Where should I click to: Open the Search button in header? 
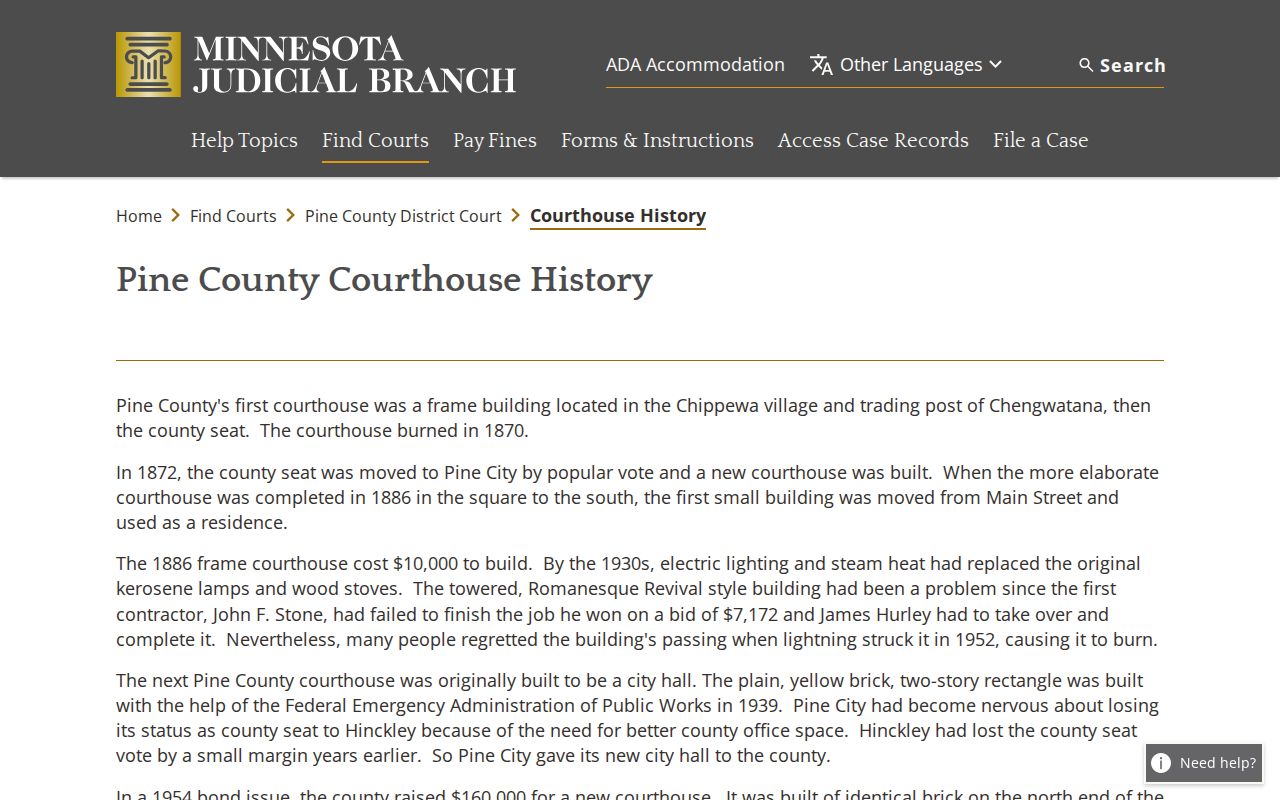coord(1122,65)
